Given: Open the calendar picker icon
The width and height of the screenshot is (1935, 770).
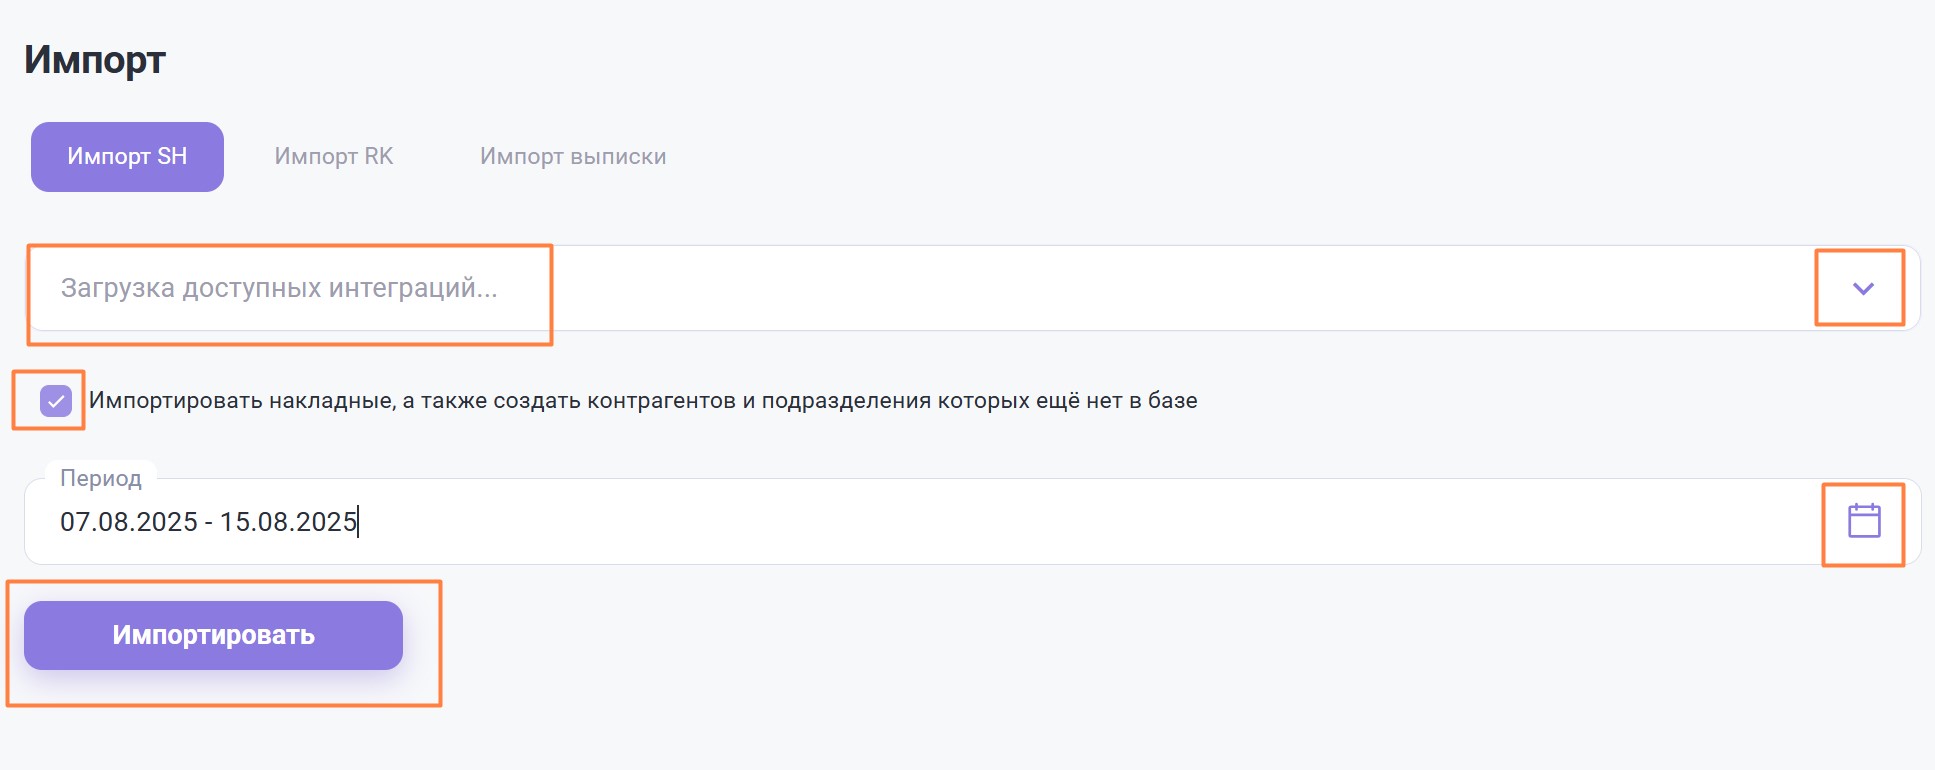Looking at the screenshot, I should [x=1863, y=521].
